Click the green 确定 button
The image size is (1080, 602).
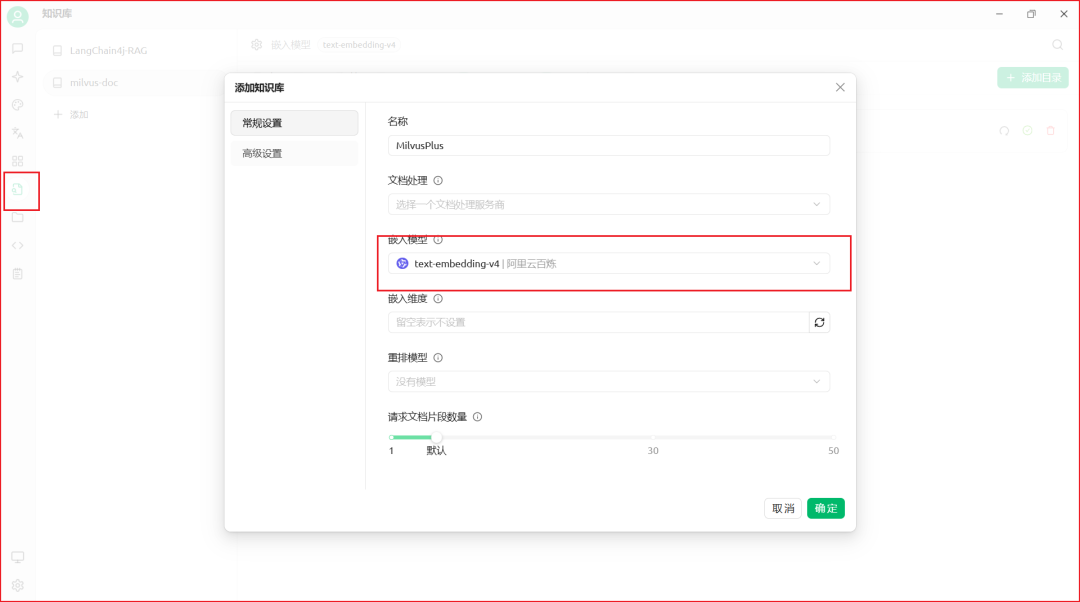pos(826,508)
